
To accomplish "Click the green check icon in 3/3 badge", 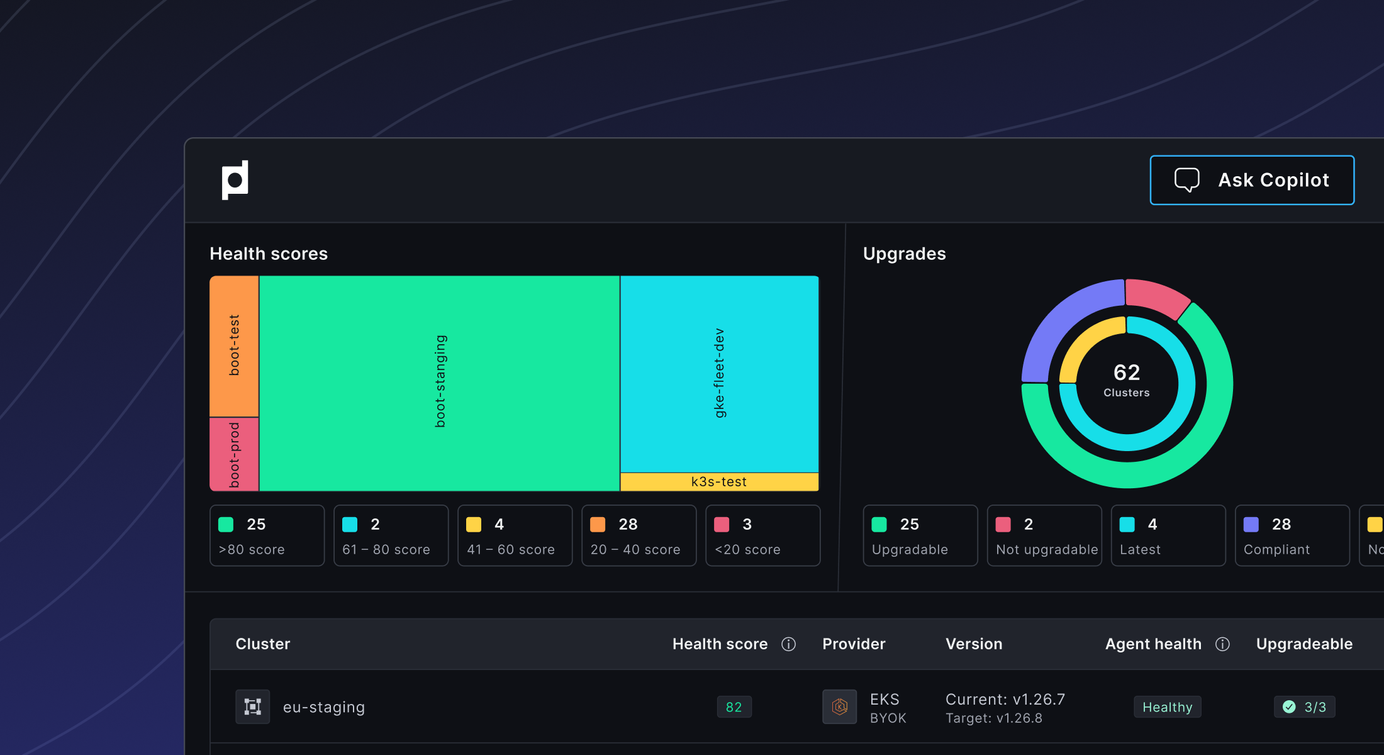I will pos(1289,707).
